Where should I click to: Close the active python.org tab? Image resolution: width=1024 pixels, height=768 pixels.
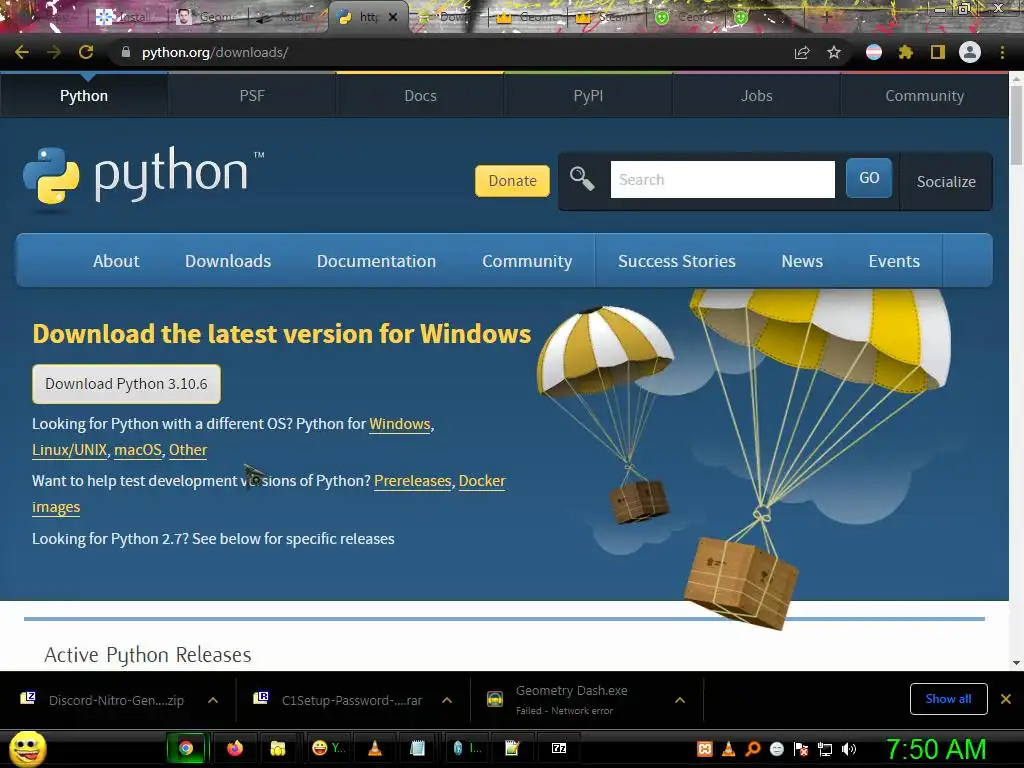pos(392,17)
